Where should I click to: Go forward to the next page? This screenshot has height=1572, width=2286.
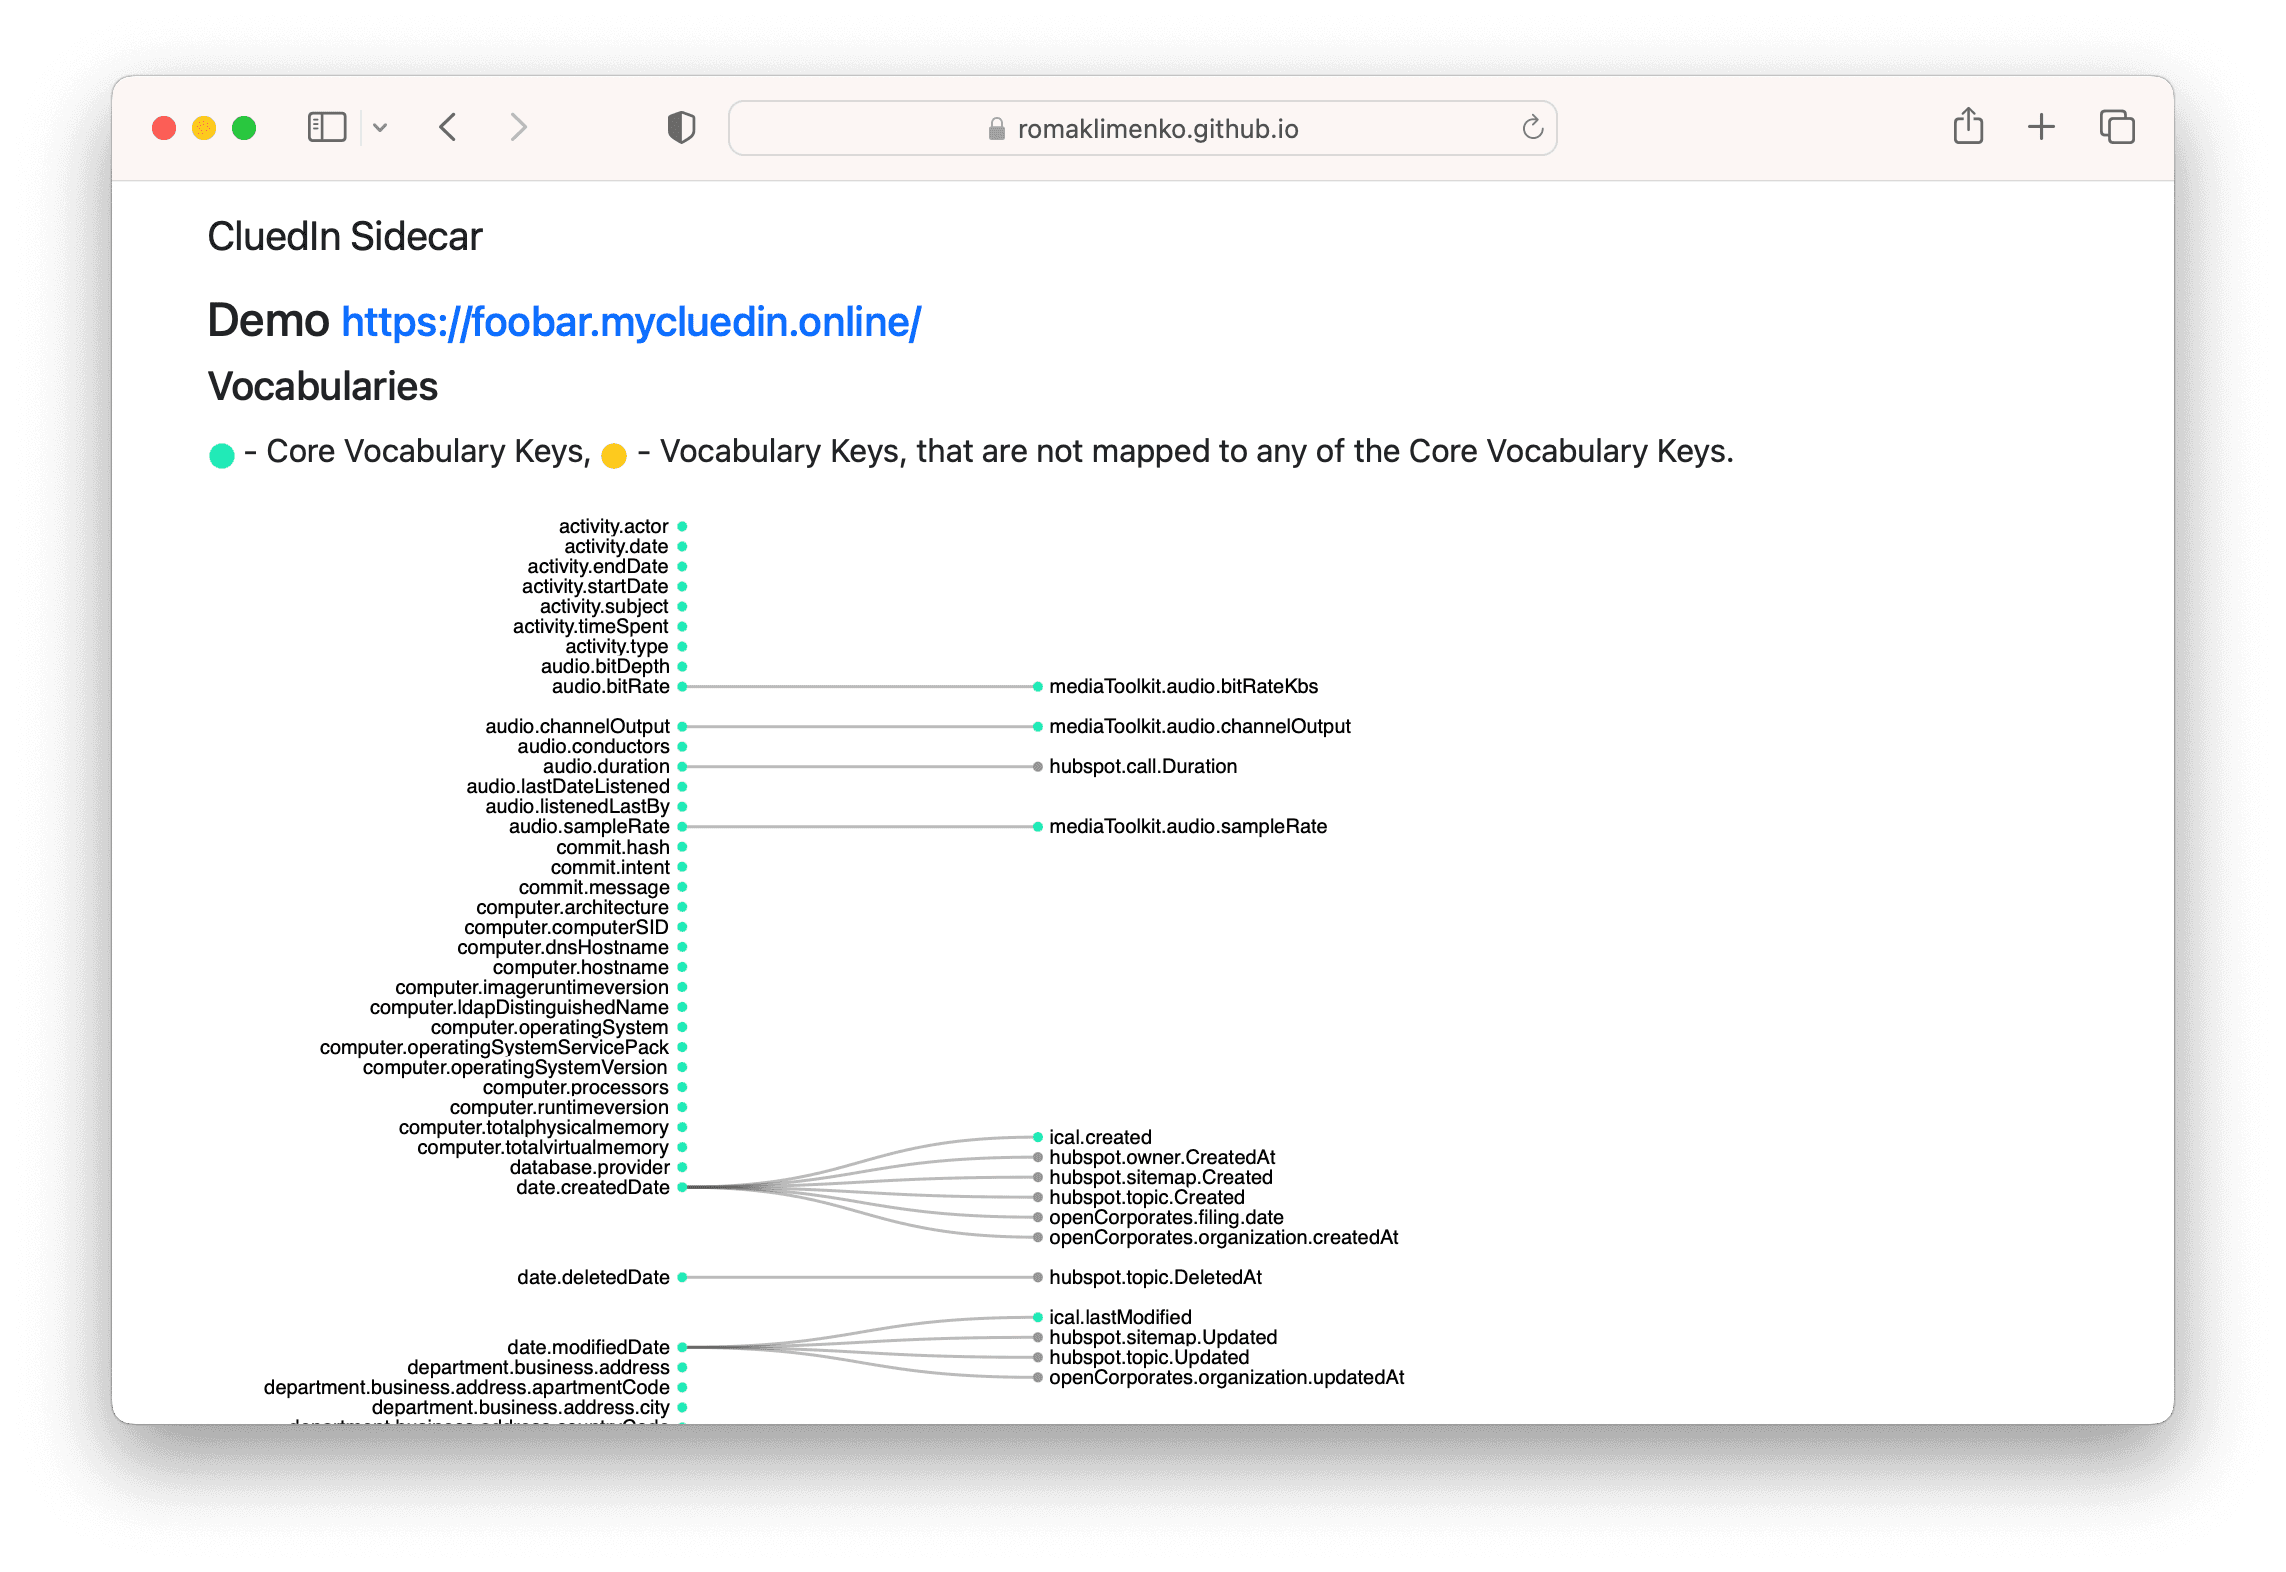(x=517, y=128)
